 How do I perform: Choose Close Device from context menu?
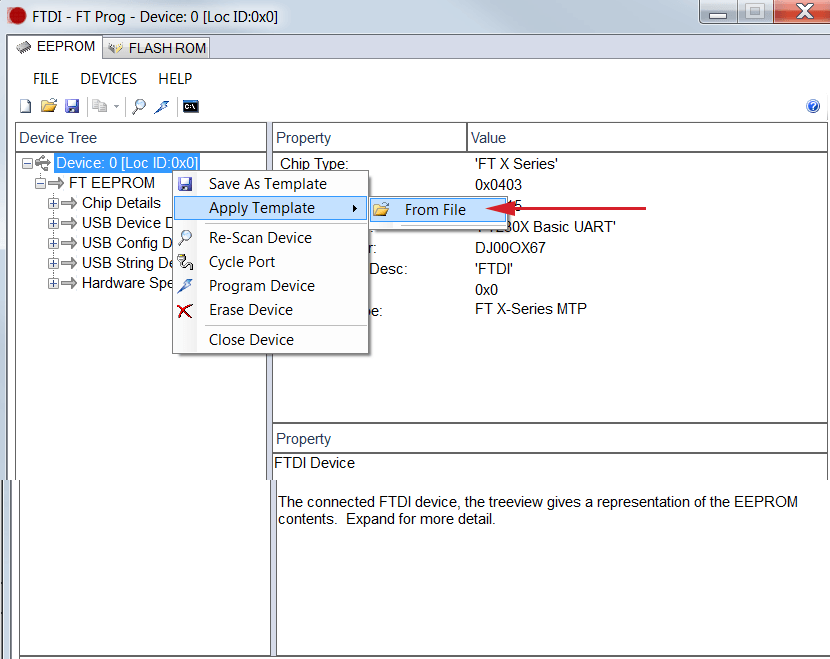(270, 340)
